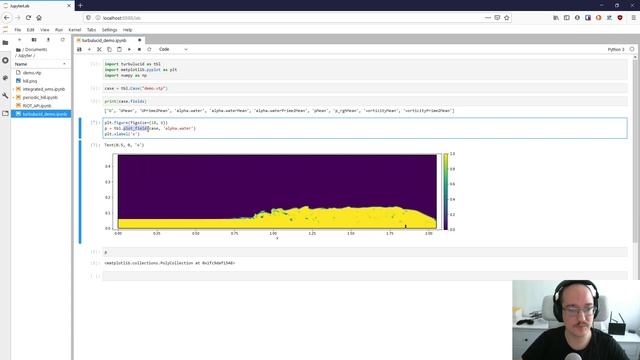Screen dimensions: 640x360
Task: Select periodic_hill.ipynb in the file list
Action: 41,97
